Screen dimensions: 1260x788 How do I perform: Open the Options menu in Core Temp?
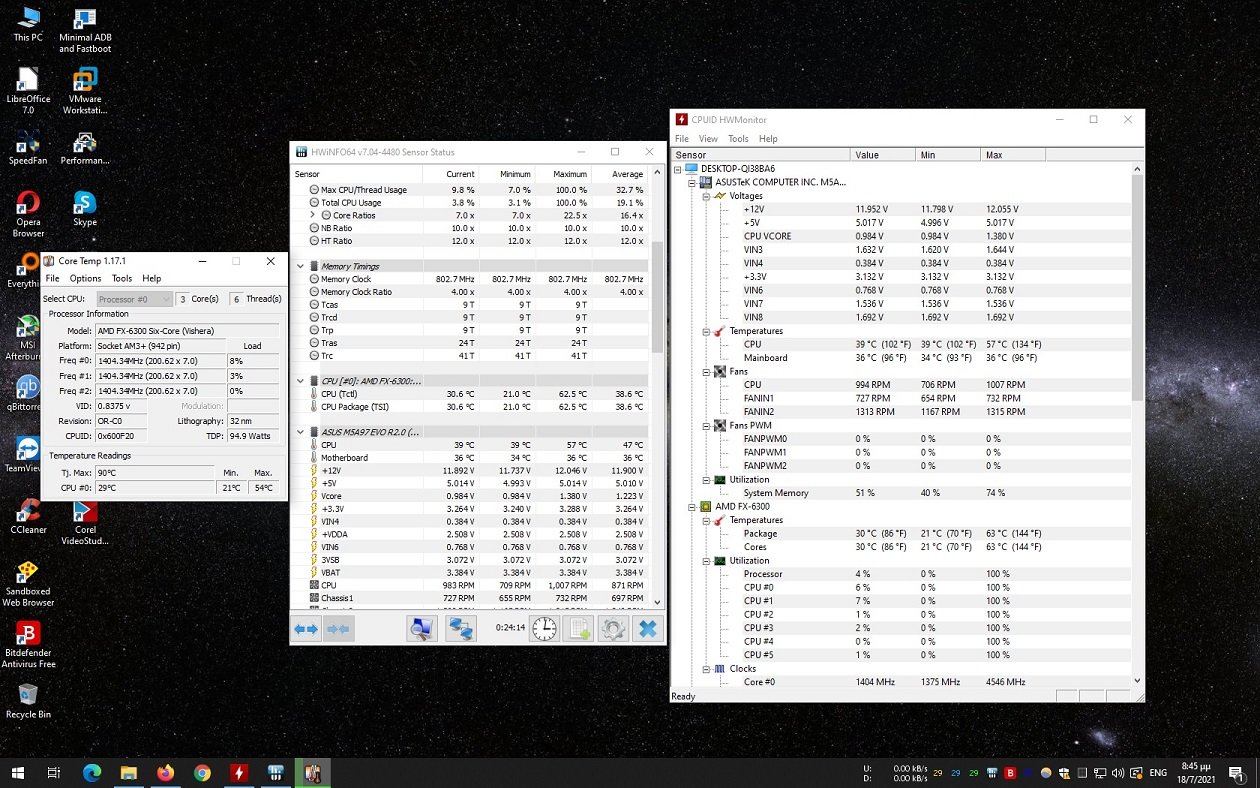[x=85, y=279]
